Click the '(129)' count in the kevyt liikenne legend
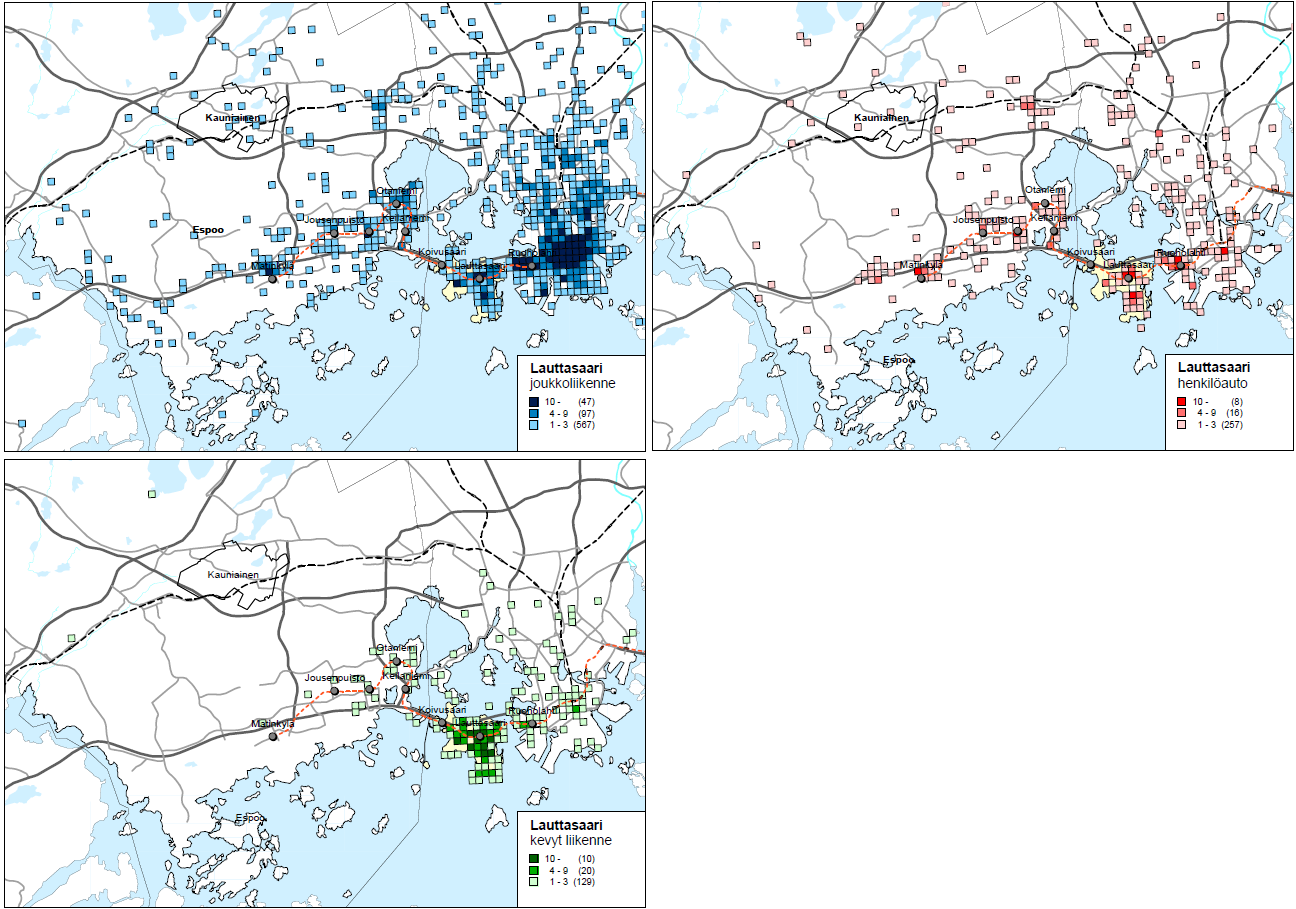Viewport: 1296px width, 909px height. pos(584,883)
